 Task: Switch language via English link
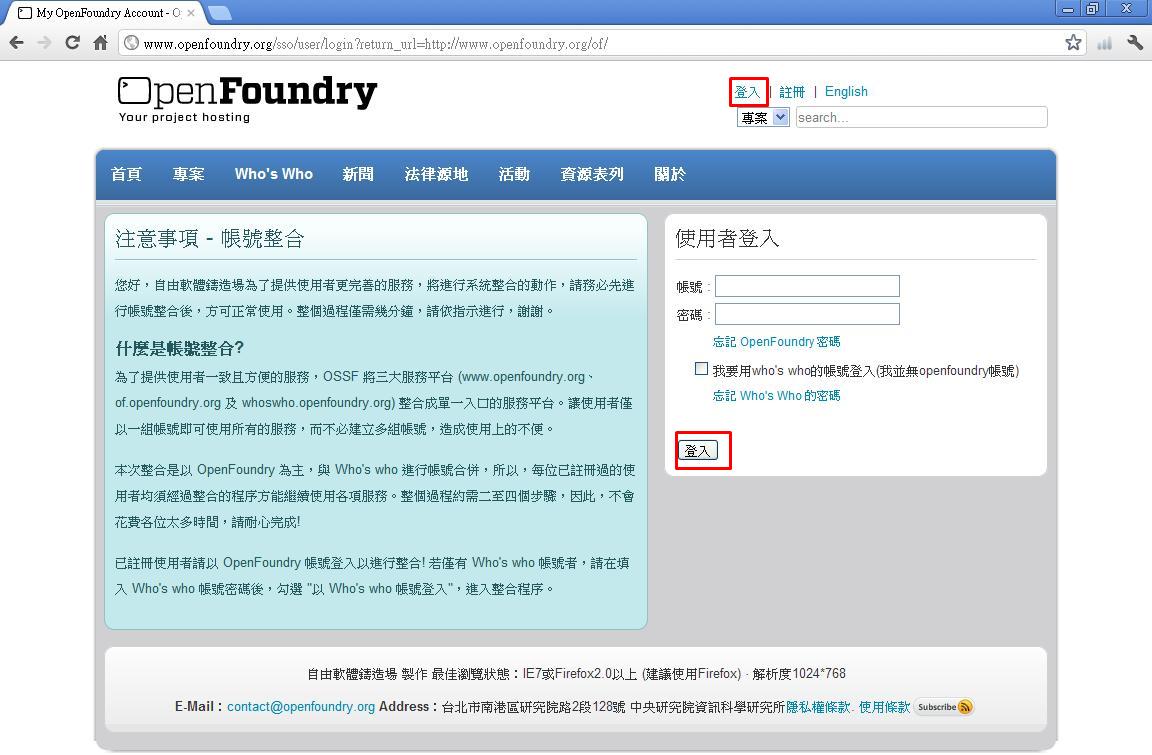[x=846, y=91]
